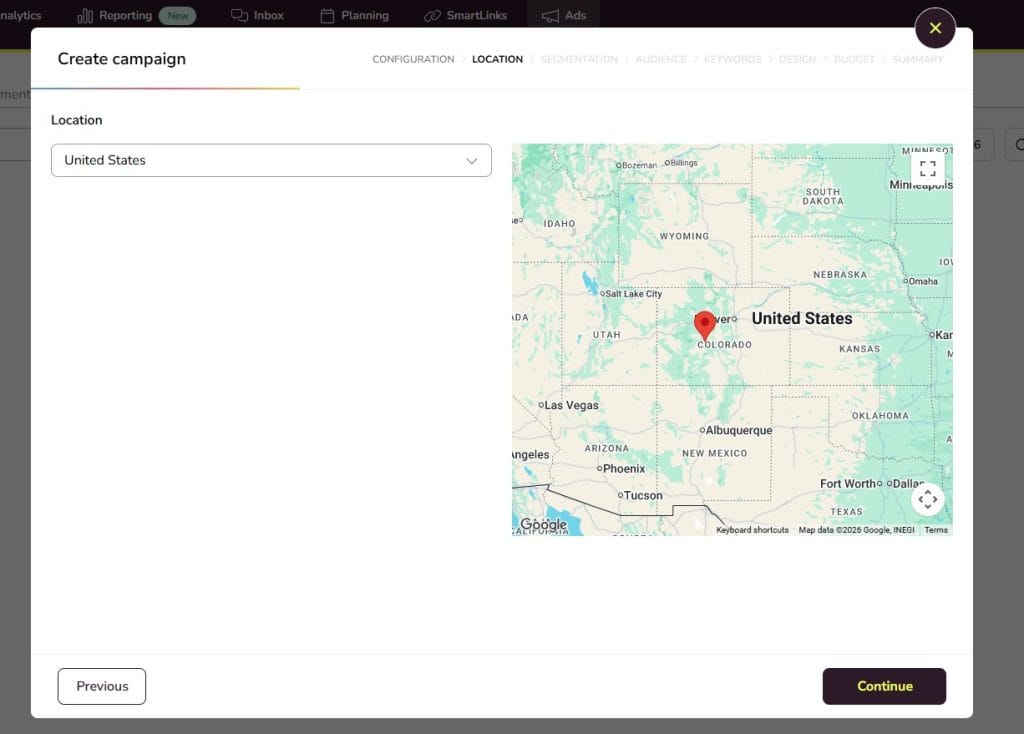Click the Reporting bar chart icon
The image size is (1024, 734).
pos(85,16)
